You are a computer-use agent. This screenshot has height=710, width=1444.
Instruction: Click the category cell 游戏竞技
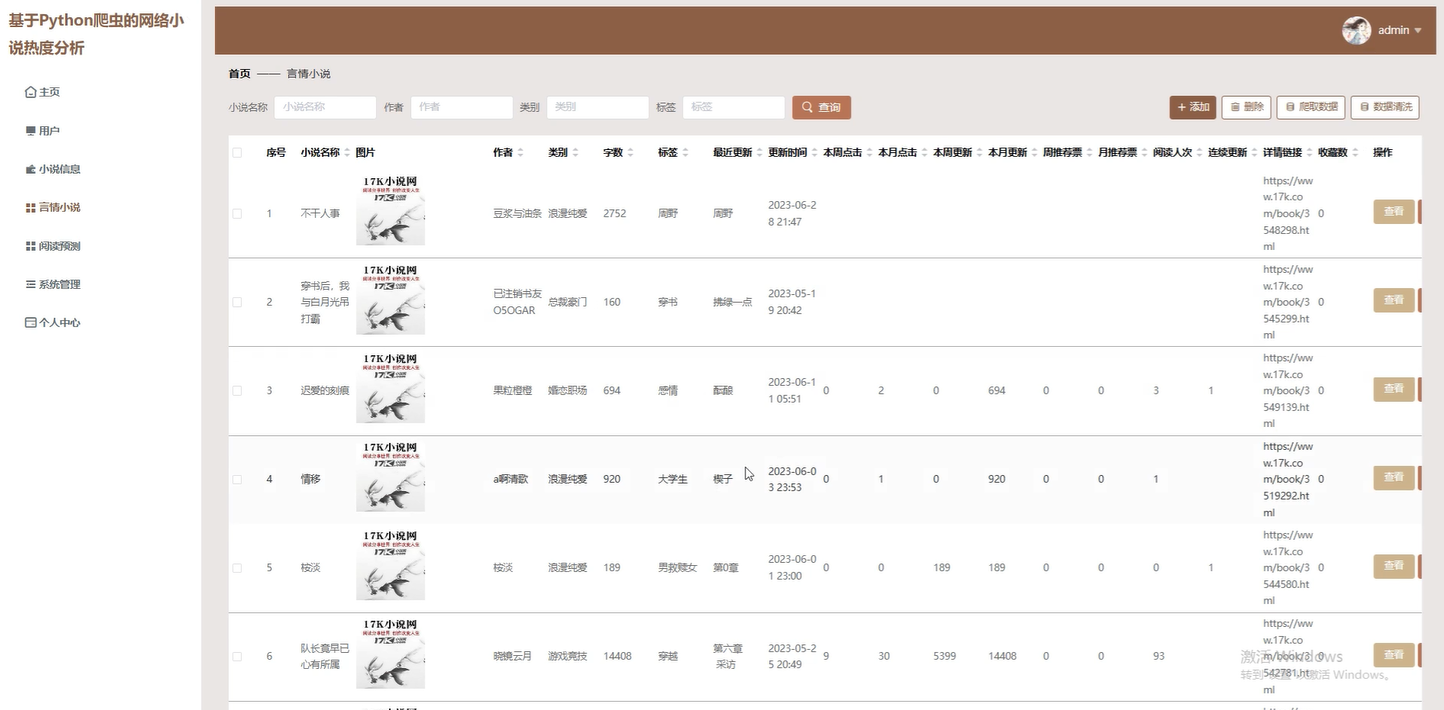coord(567,656)
